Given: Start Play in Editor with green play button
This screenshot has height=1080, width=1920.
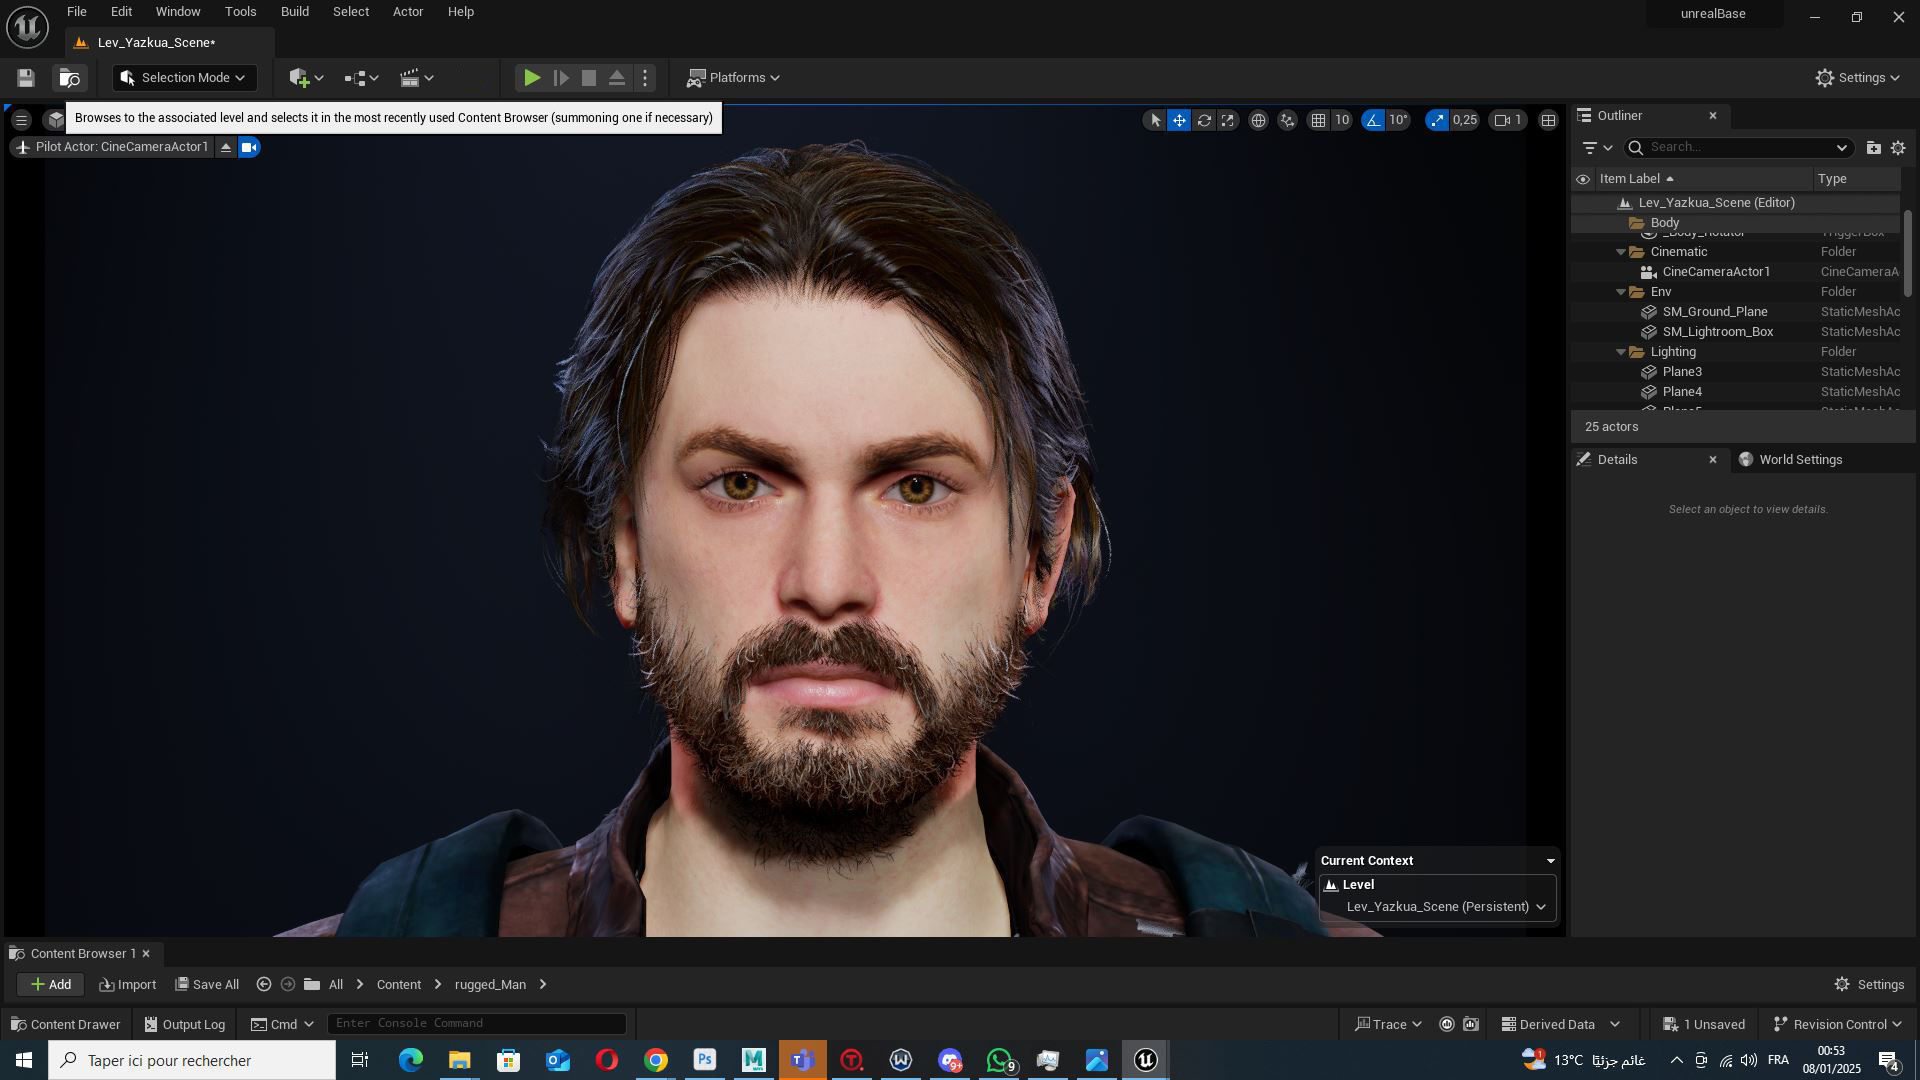Looking at the screenshot, I should 532,78.
